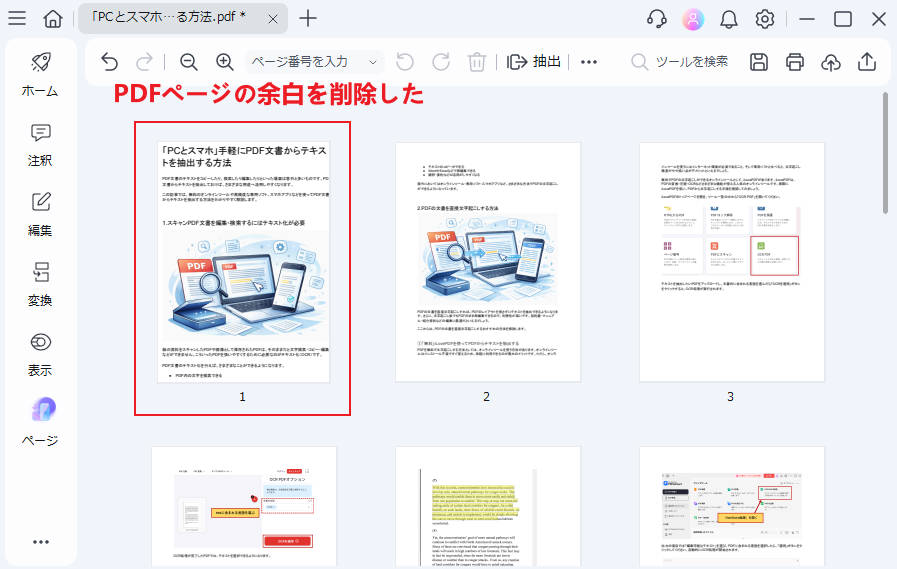Viewport: 897px width, 569px height.
Task: Show more sidebar tools ellipsis
Action: point(41,542)
